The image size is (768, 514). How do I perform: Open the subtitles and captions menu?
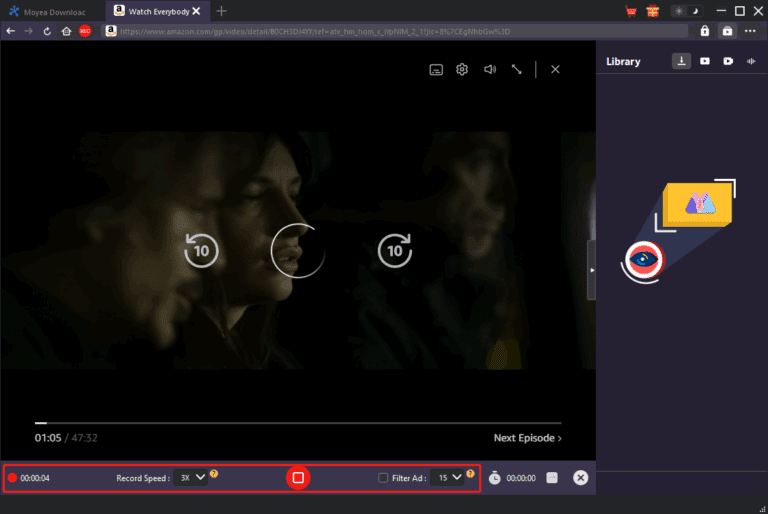[436, 69]
